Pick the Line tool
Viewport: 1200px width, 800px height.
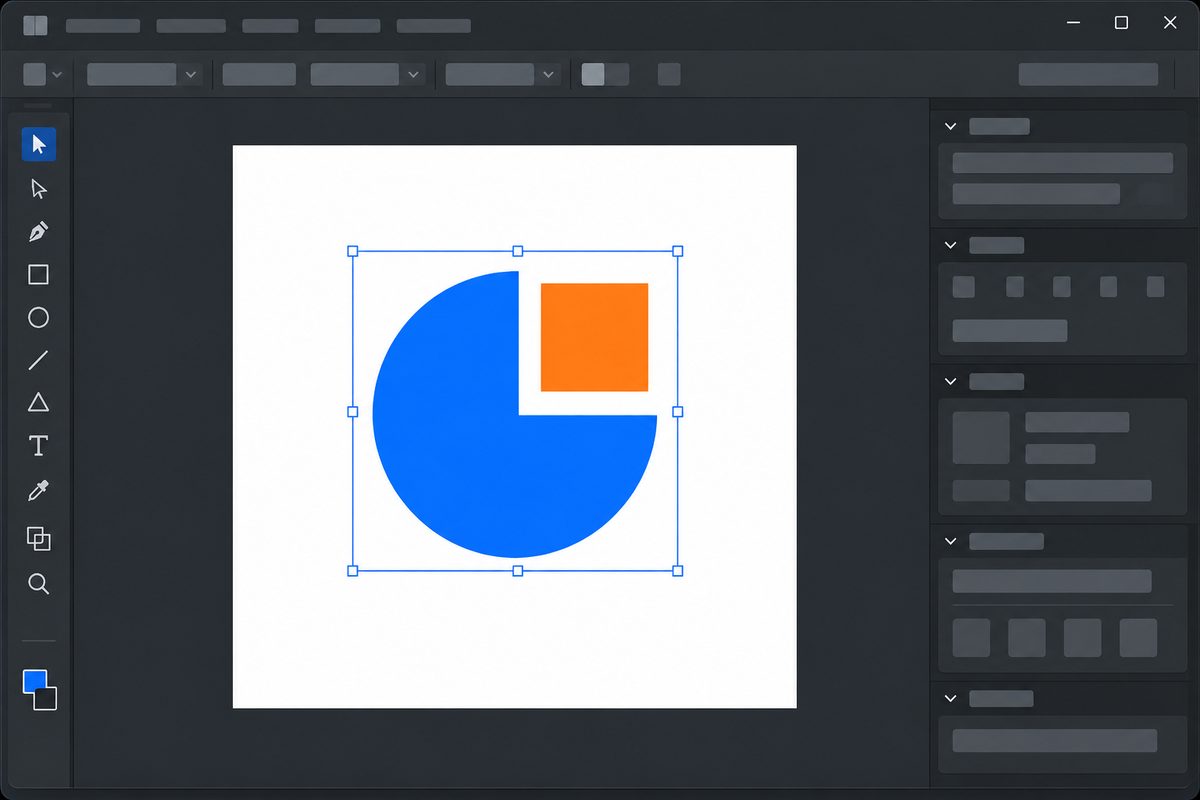pos(38,361)
